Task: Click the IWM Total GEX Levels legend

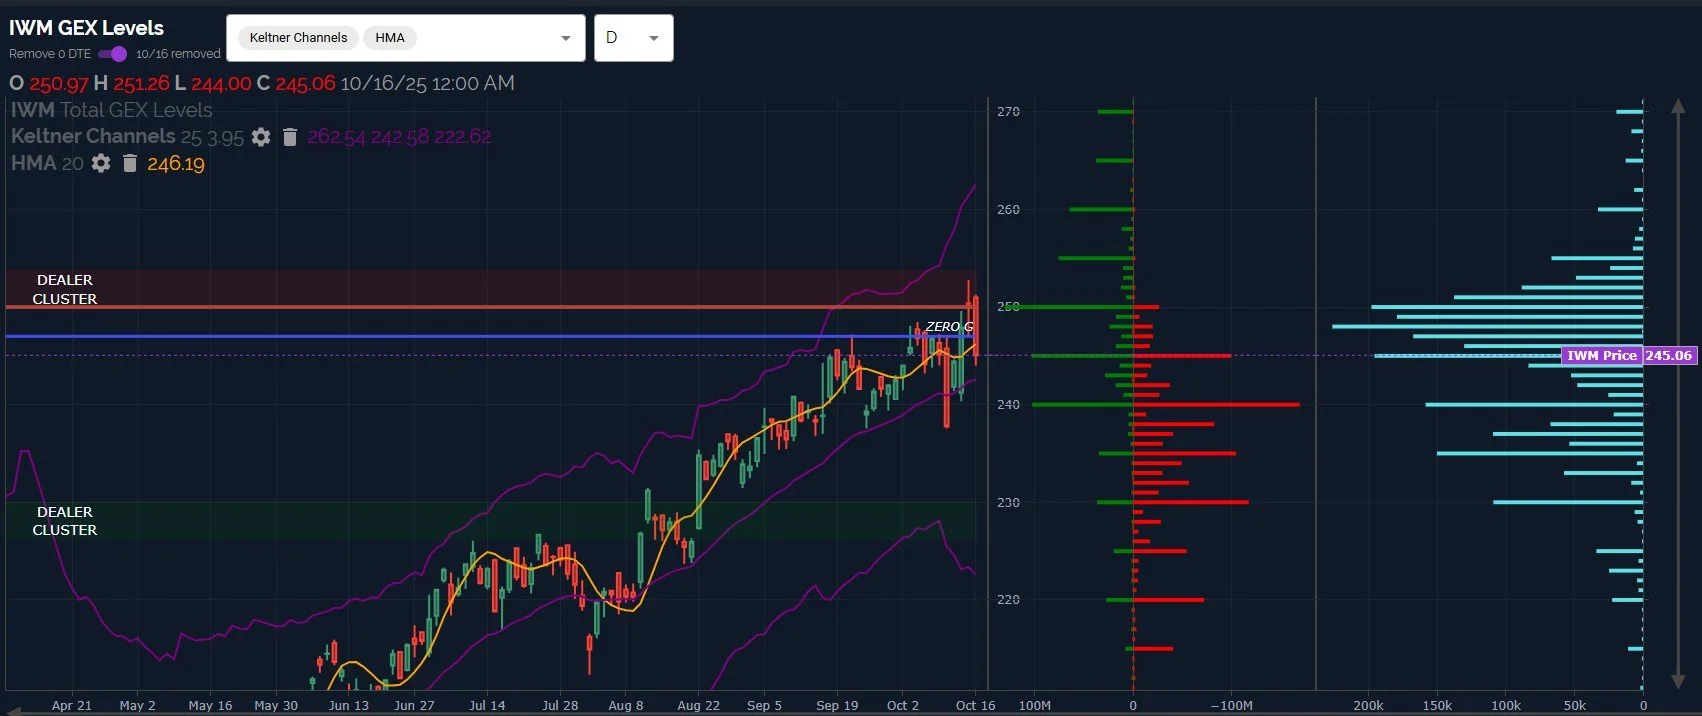Action: (112, 110)
